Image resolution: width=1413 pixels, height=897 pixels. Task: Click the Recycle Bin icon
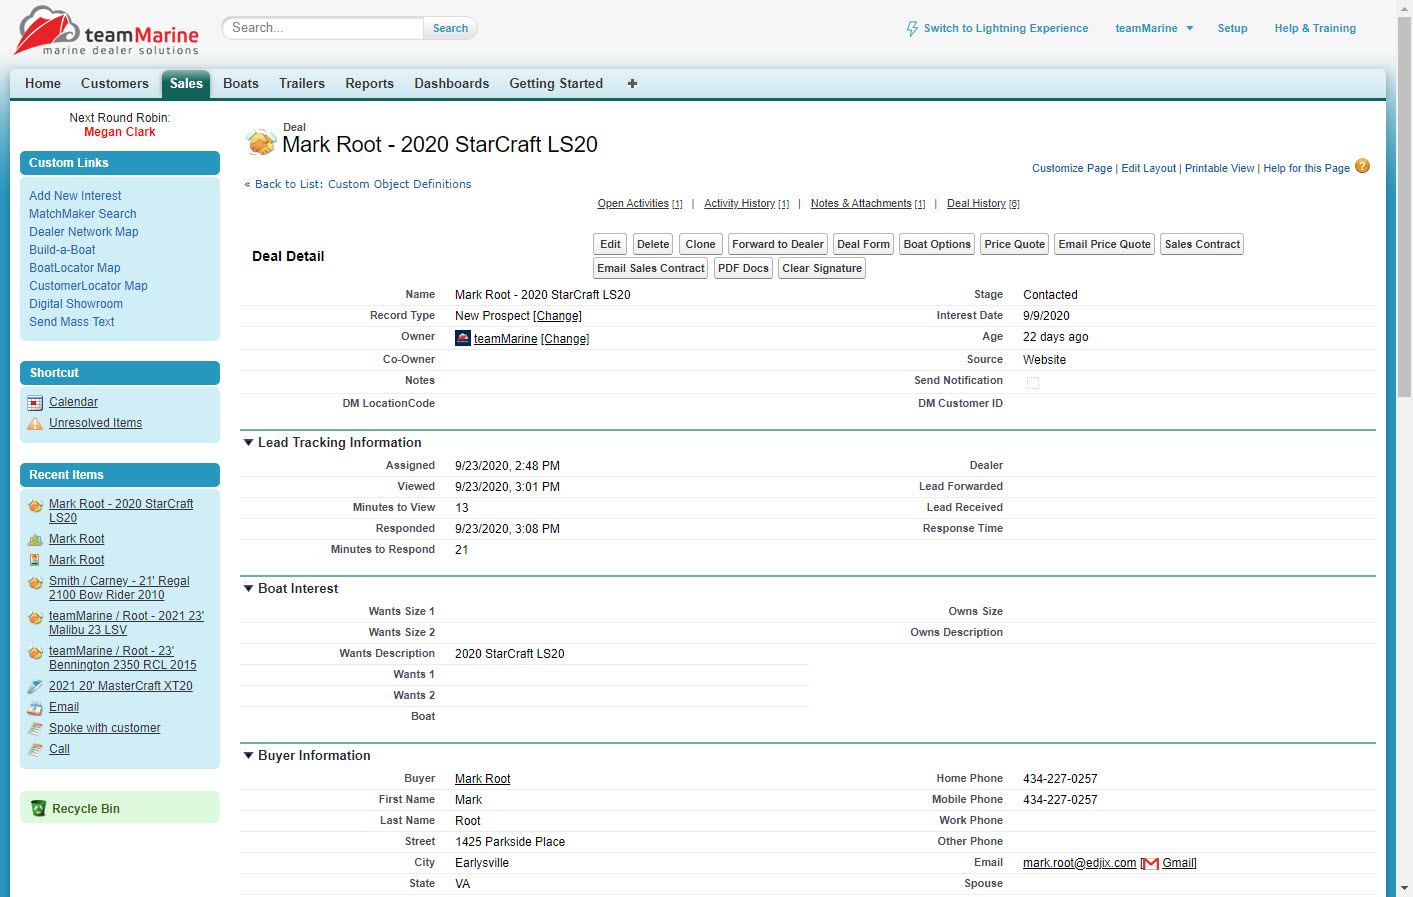point(38,808)
